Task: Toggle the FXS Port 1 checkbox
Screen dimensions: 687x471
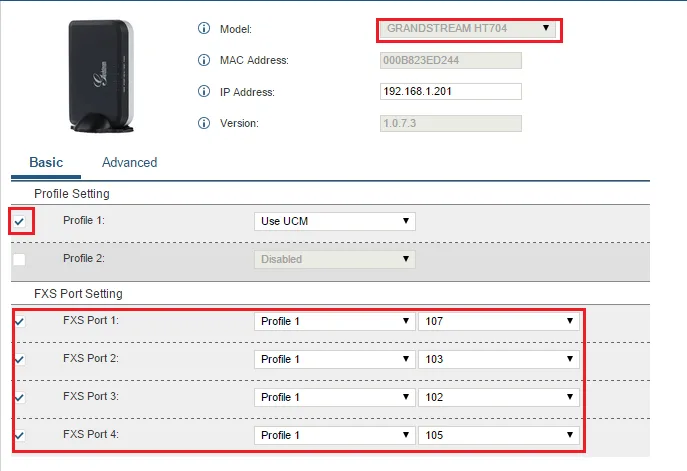Action: [x=20, y=321]
